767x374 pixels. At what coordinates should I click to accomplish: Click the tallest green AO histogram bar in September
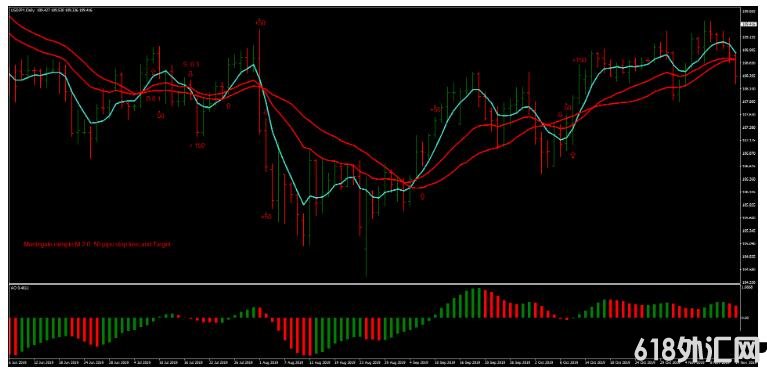point(478,303)
